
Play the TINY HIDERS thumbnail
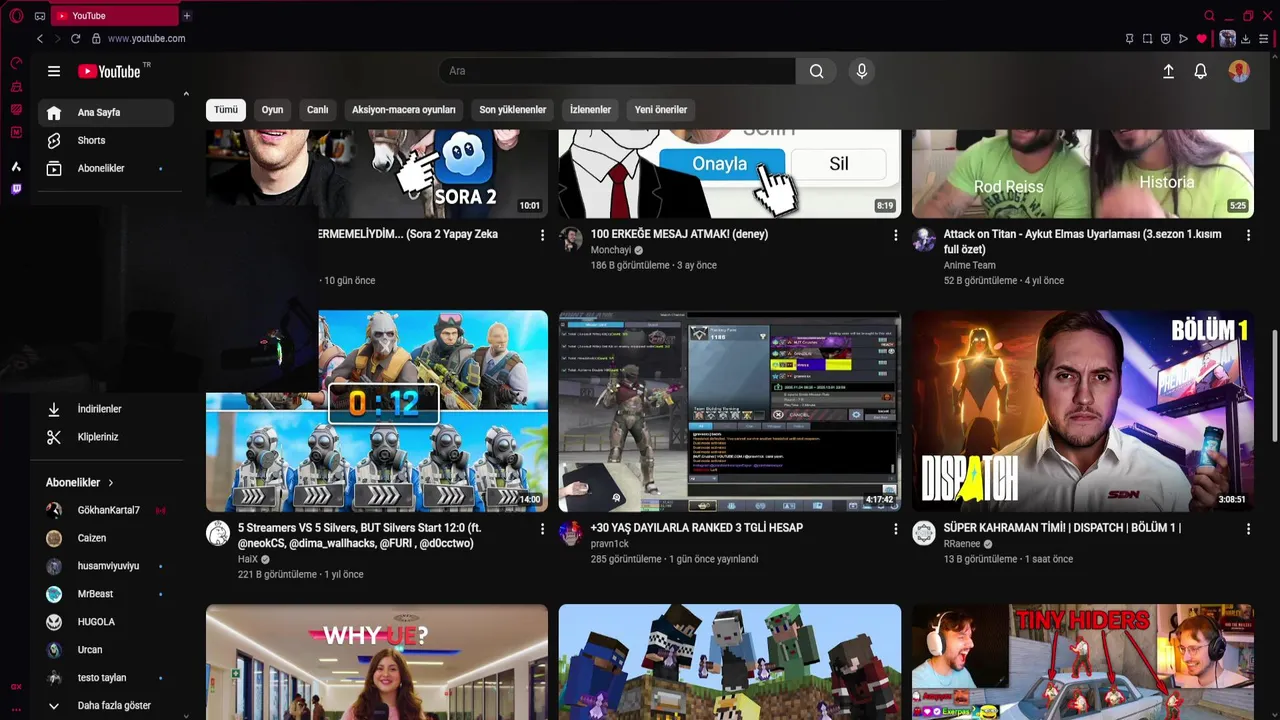coord(1083,662)
